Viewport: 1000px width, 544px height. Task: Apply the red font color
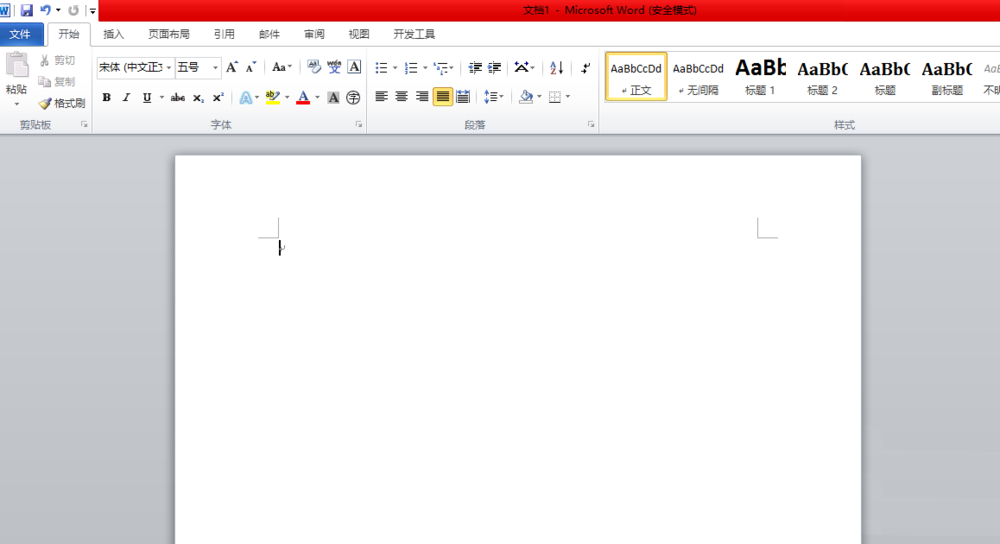point(304,98)
